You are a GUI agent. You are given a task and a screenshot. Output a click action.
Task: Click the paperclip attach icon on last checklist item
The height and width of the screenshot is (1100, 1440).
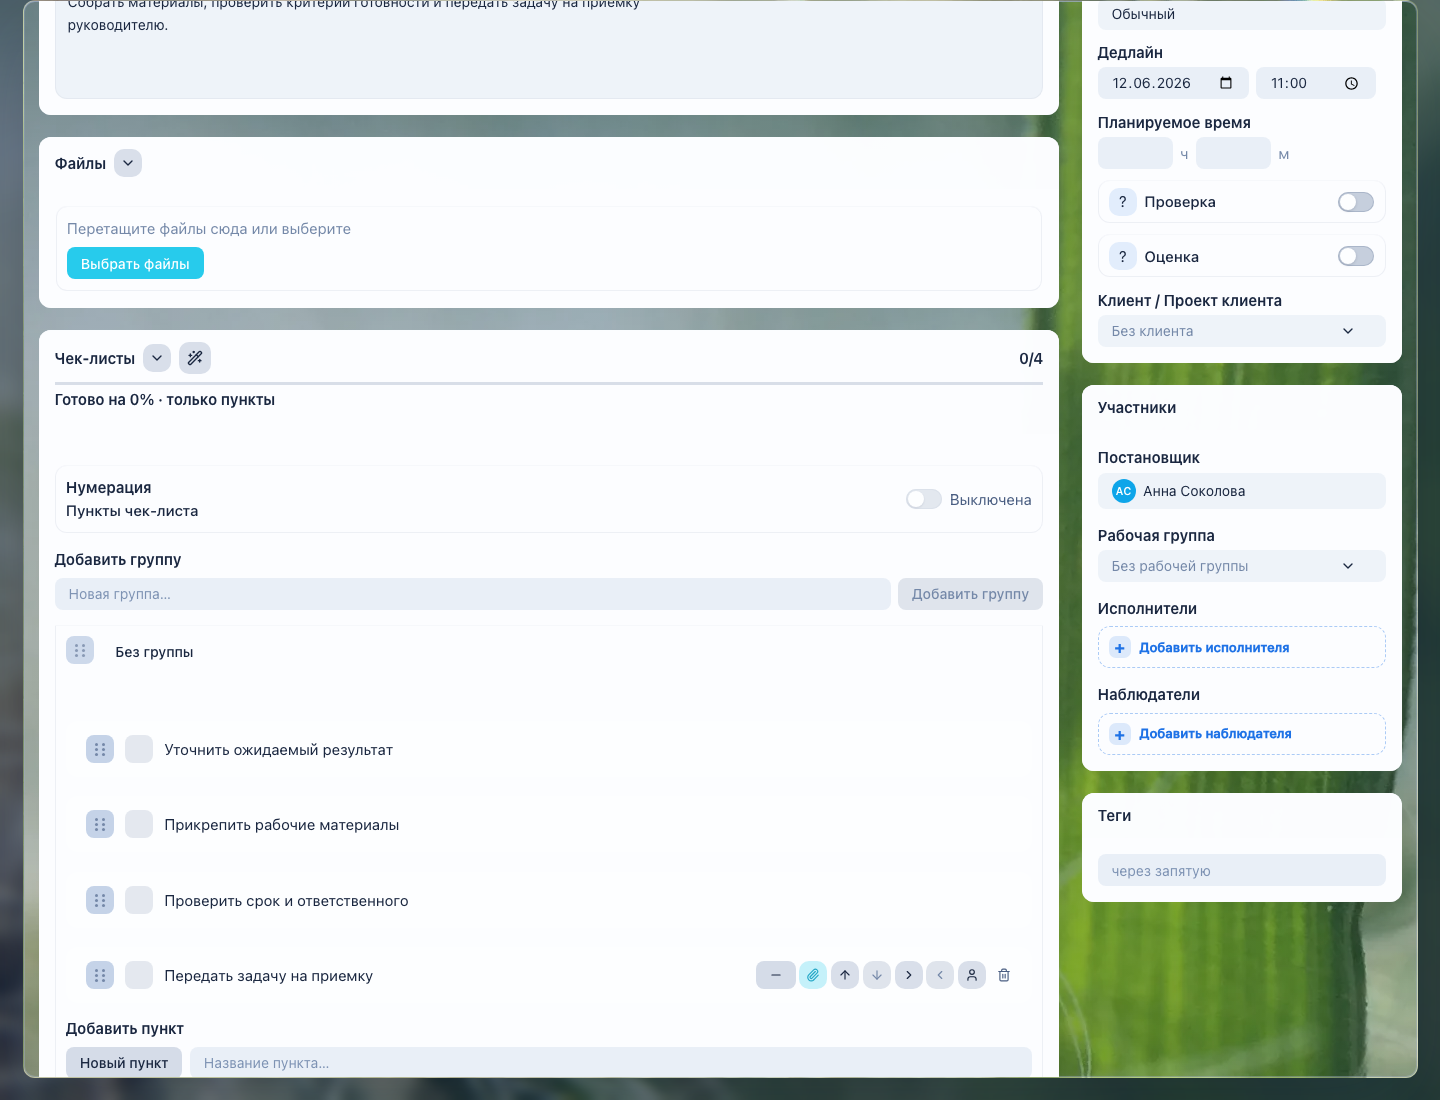[x=813, y=975]
